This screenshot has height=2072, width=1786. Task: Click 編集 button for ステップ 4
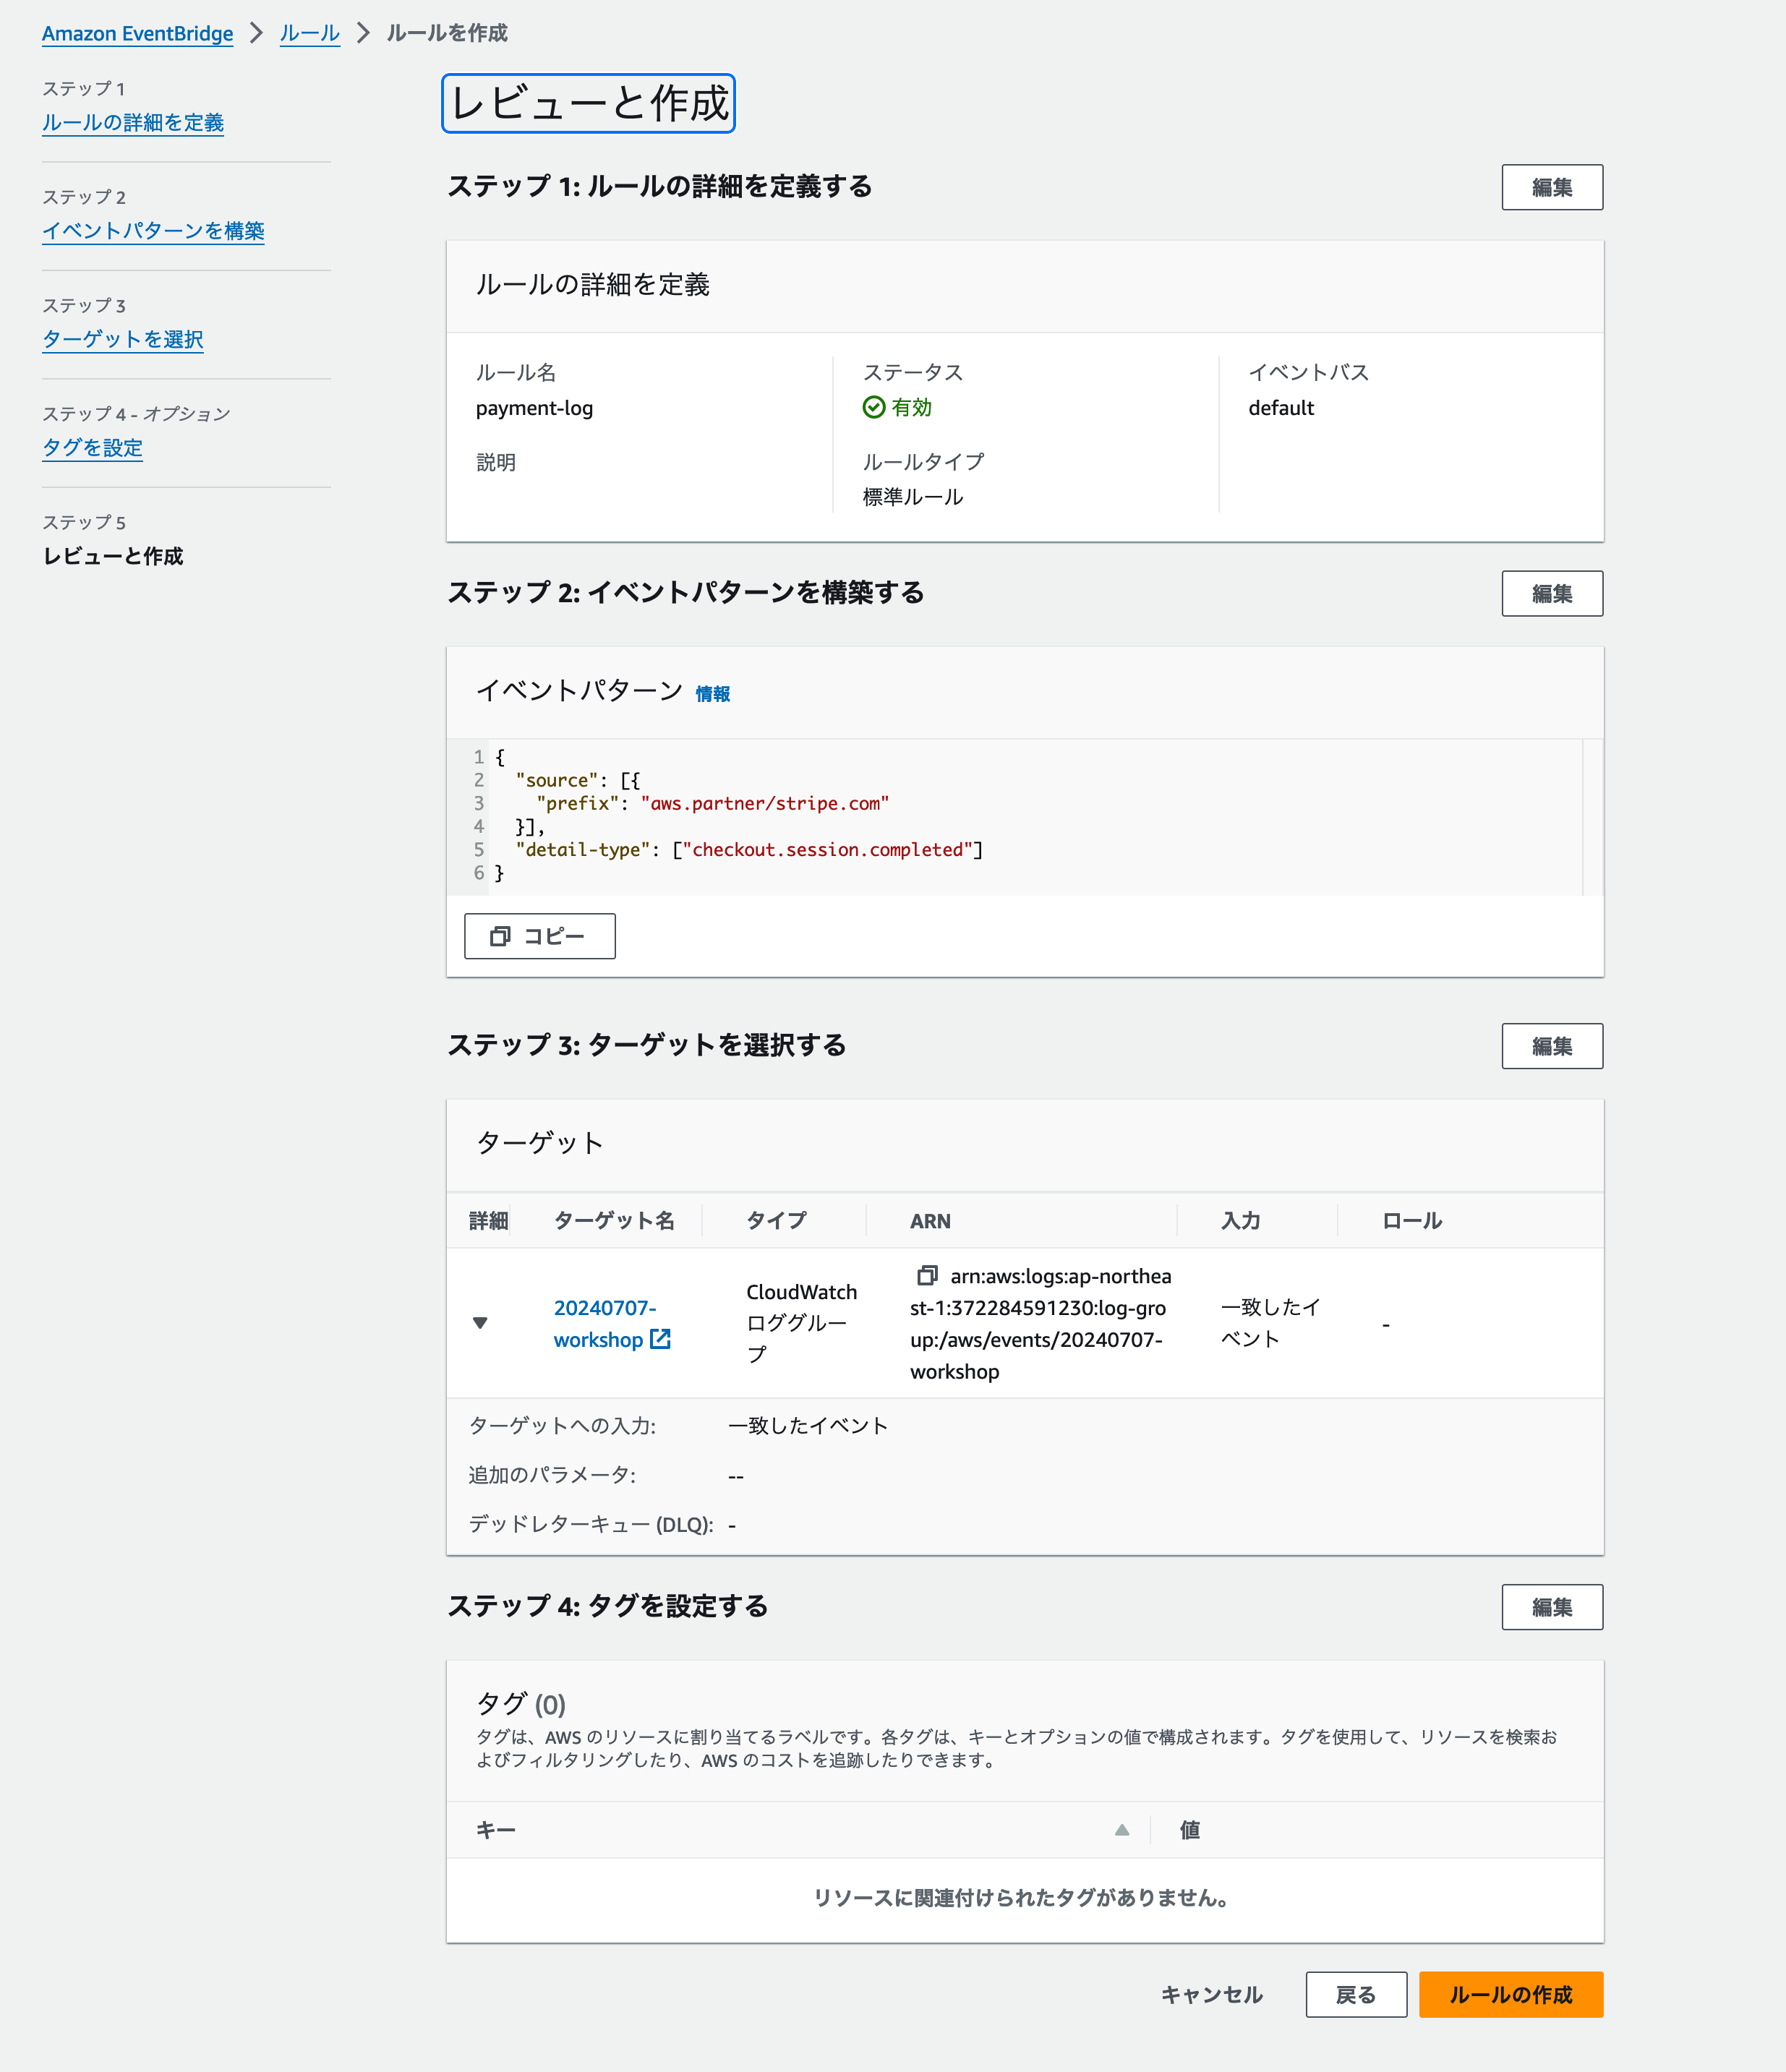1551,1606
